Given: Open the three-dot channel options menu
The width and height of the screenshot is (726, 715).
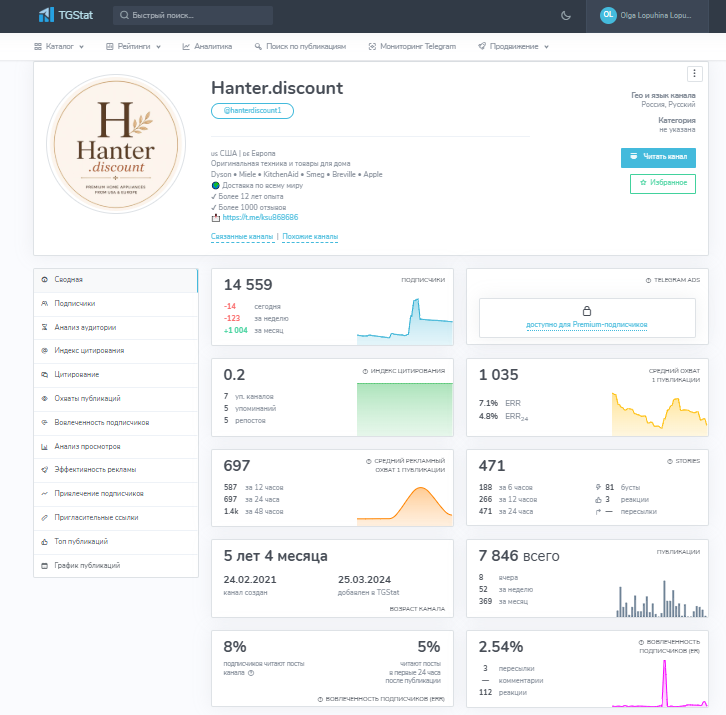Looking at the screenshot, I should pos(694,74).
